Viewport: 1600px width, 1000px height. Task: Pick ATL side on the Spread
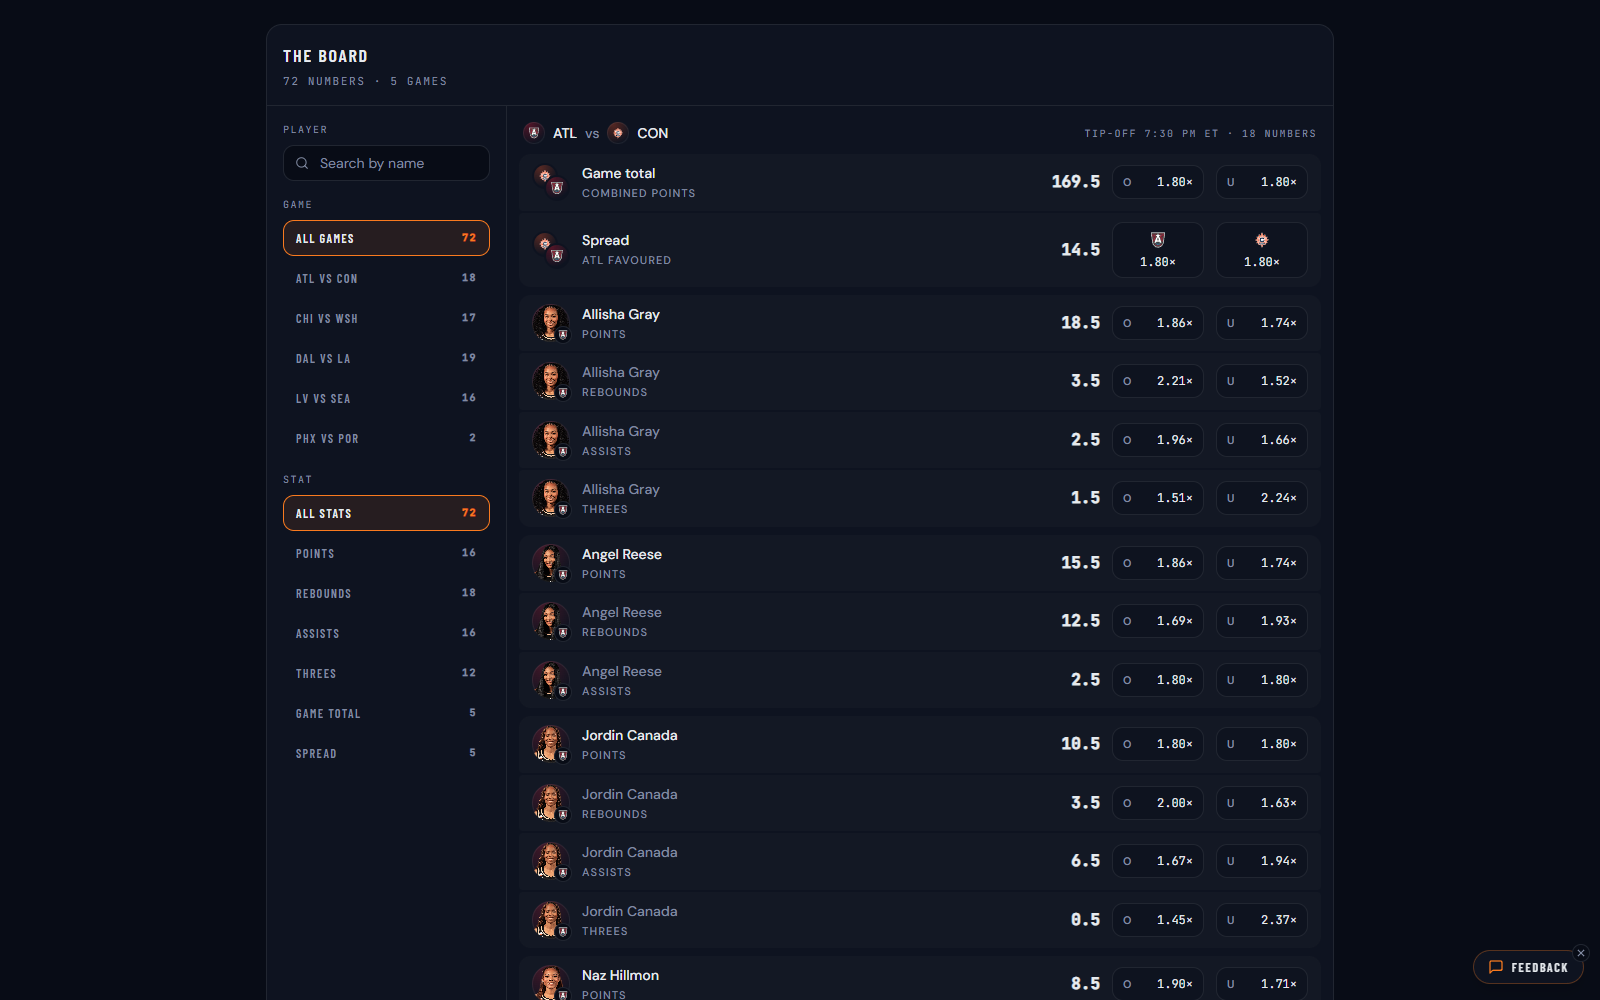(1158, 250)
